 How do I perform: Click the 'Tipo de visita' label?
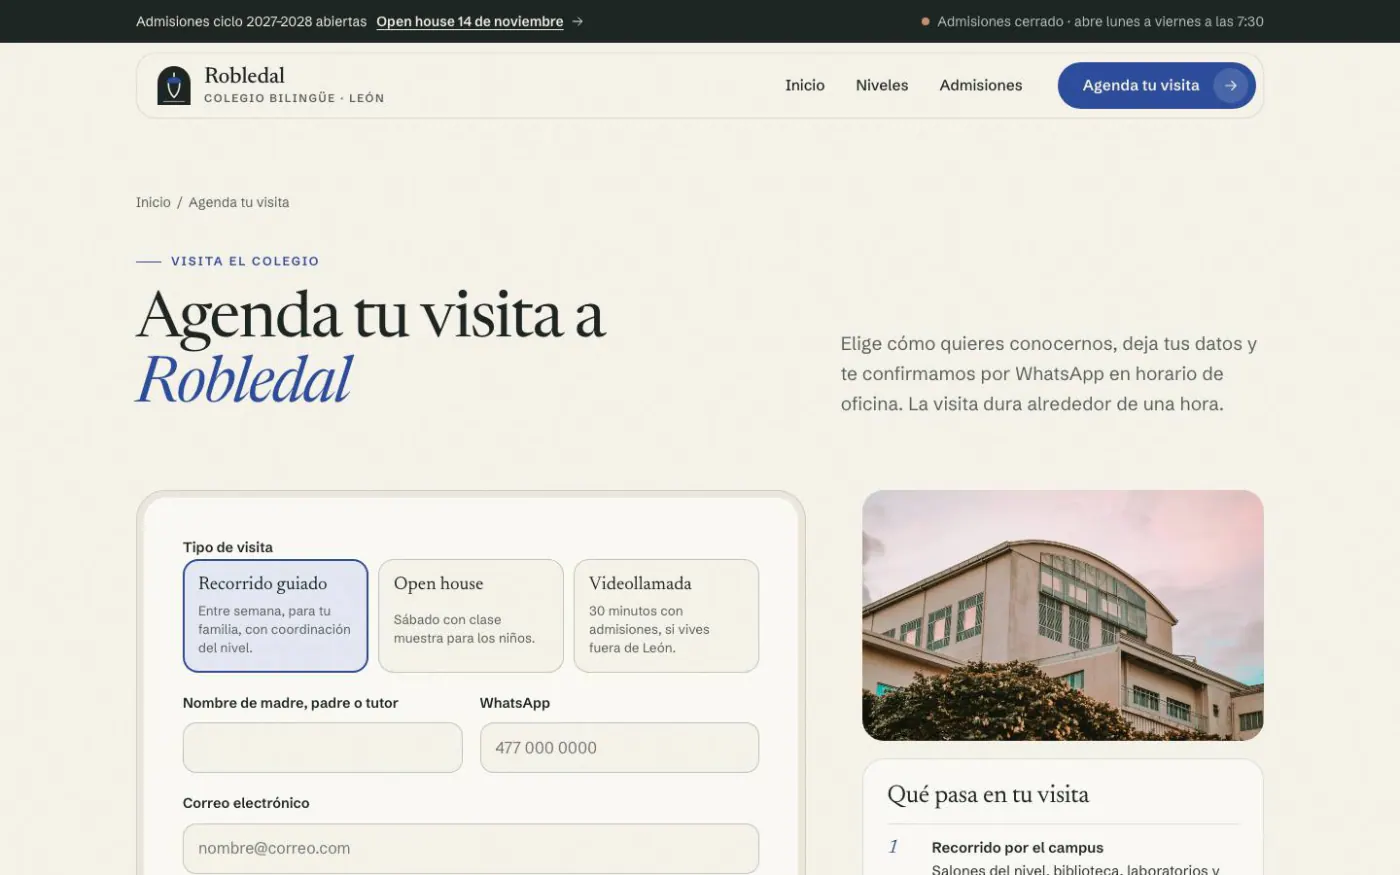[228, 547]
